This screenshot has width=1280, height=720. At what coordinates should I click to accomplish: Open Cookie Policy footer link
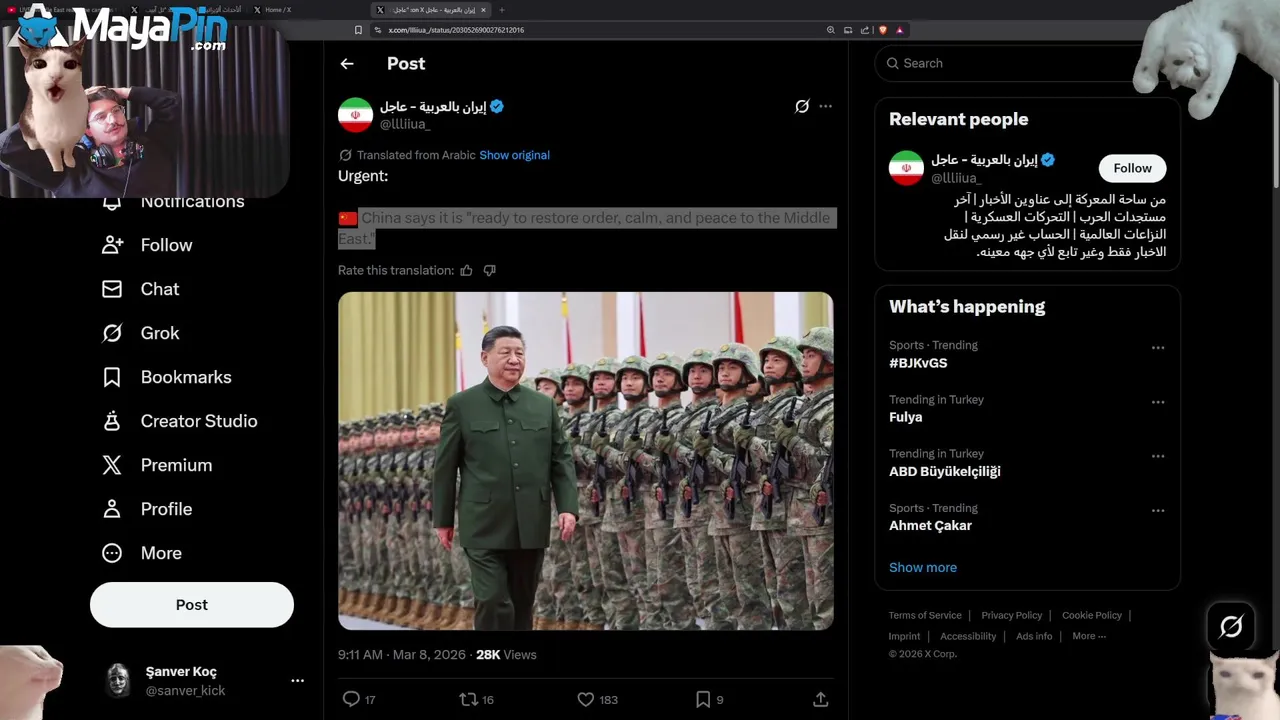tap(1092, 615)
